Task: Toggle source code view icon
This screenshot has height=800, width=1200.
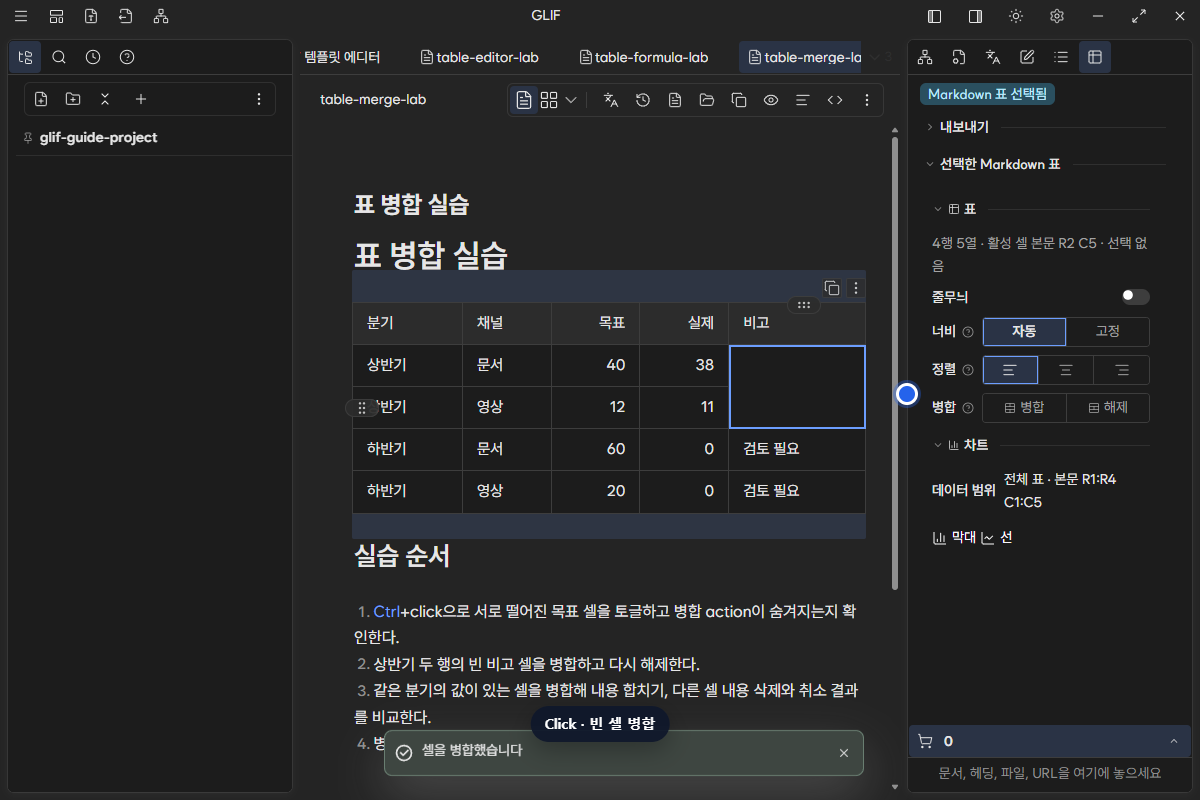Action: click(x=835, y=100)
